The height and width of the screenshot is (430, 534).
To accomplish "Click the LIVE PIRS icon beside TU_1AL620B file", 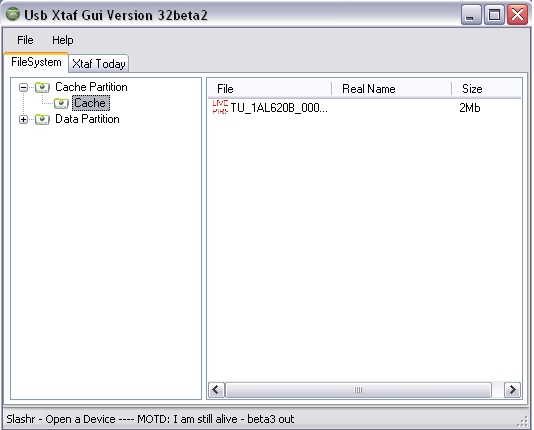I will [x=220, y=107].
